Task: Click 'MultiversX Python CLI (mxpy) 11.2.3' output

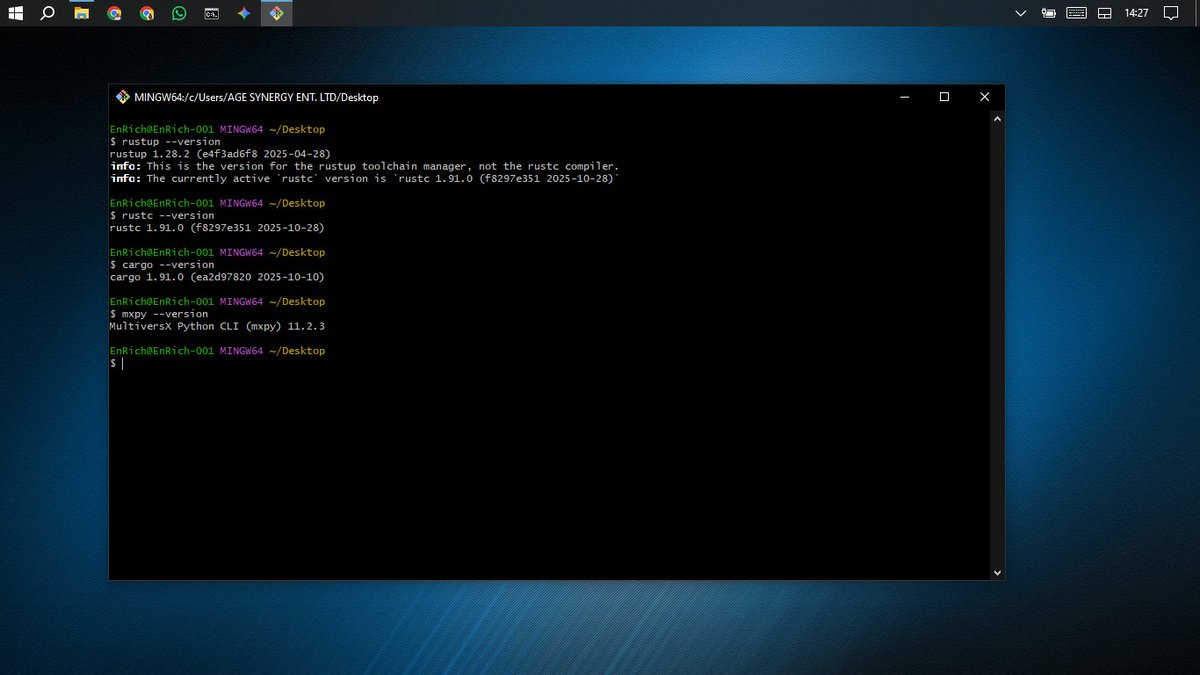Action: click(x=217, y=326)
